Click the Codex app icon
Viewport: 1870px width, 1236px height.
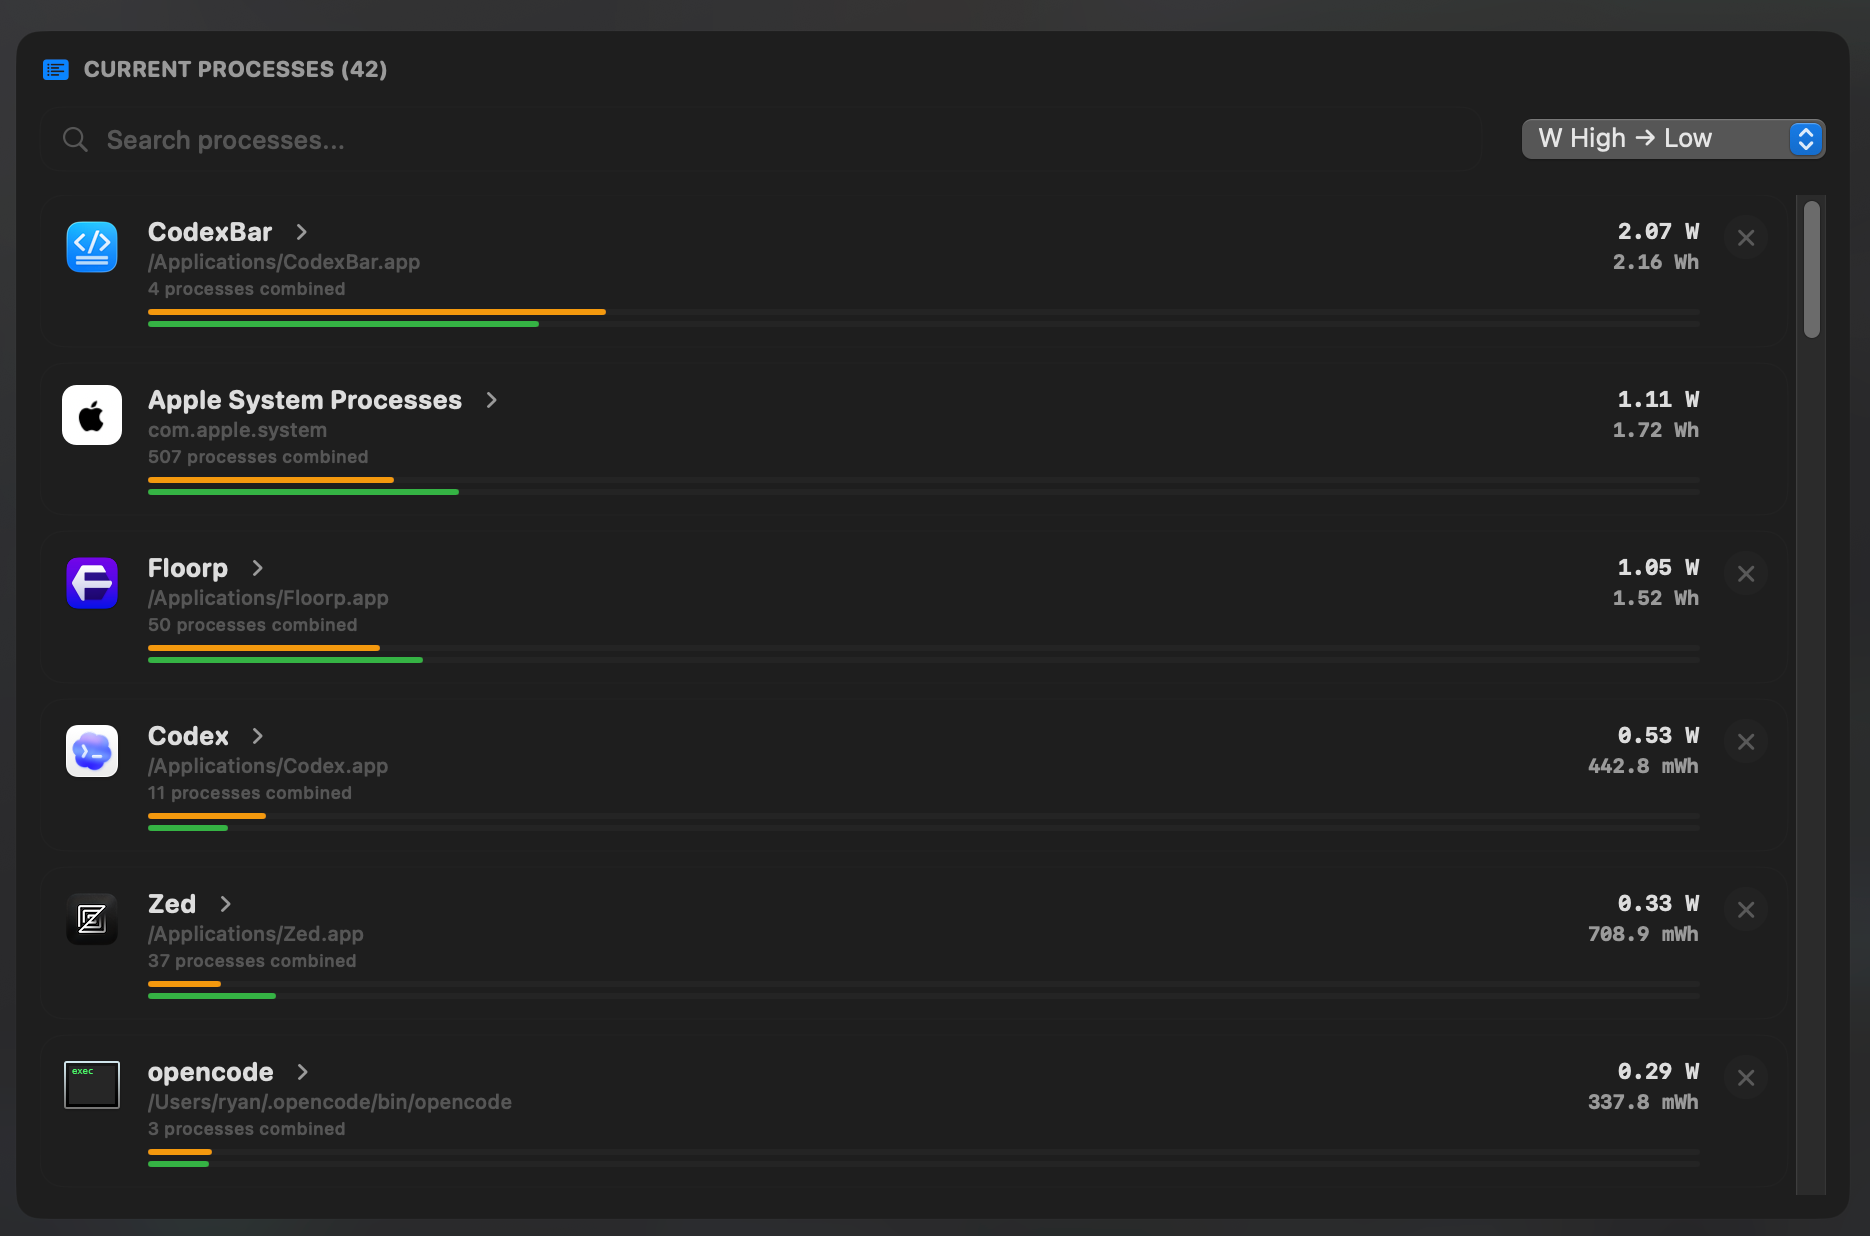point(92,751)
